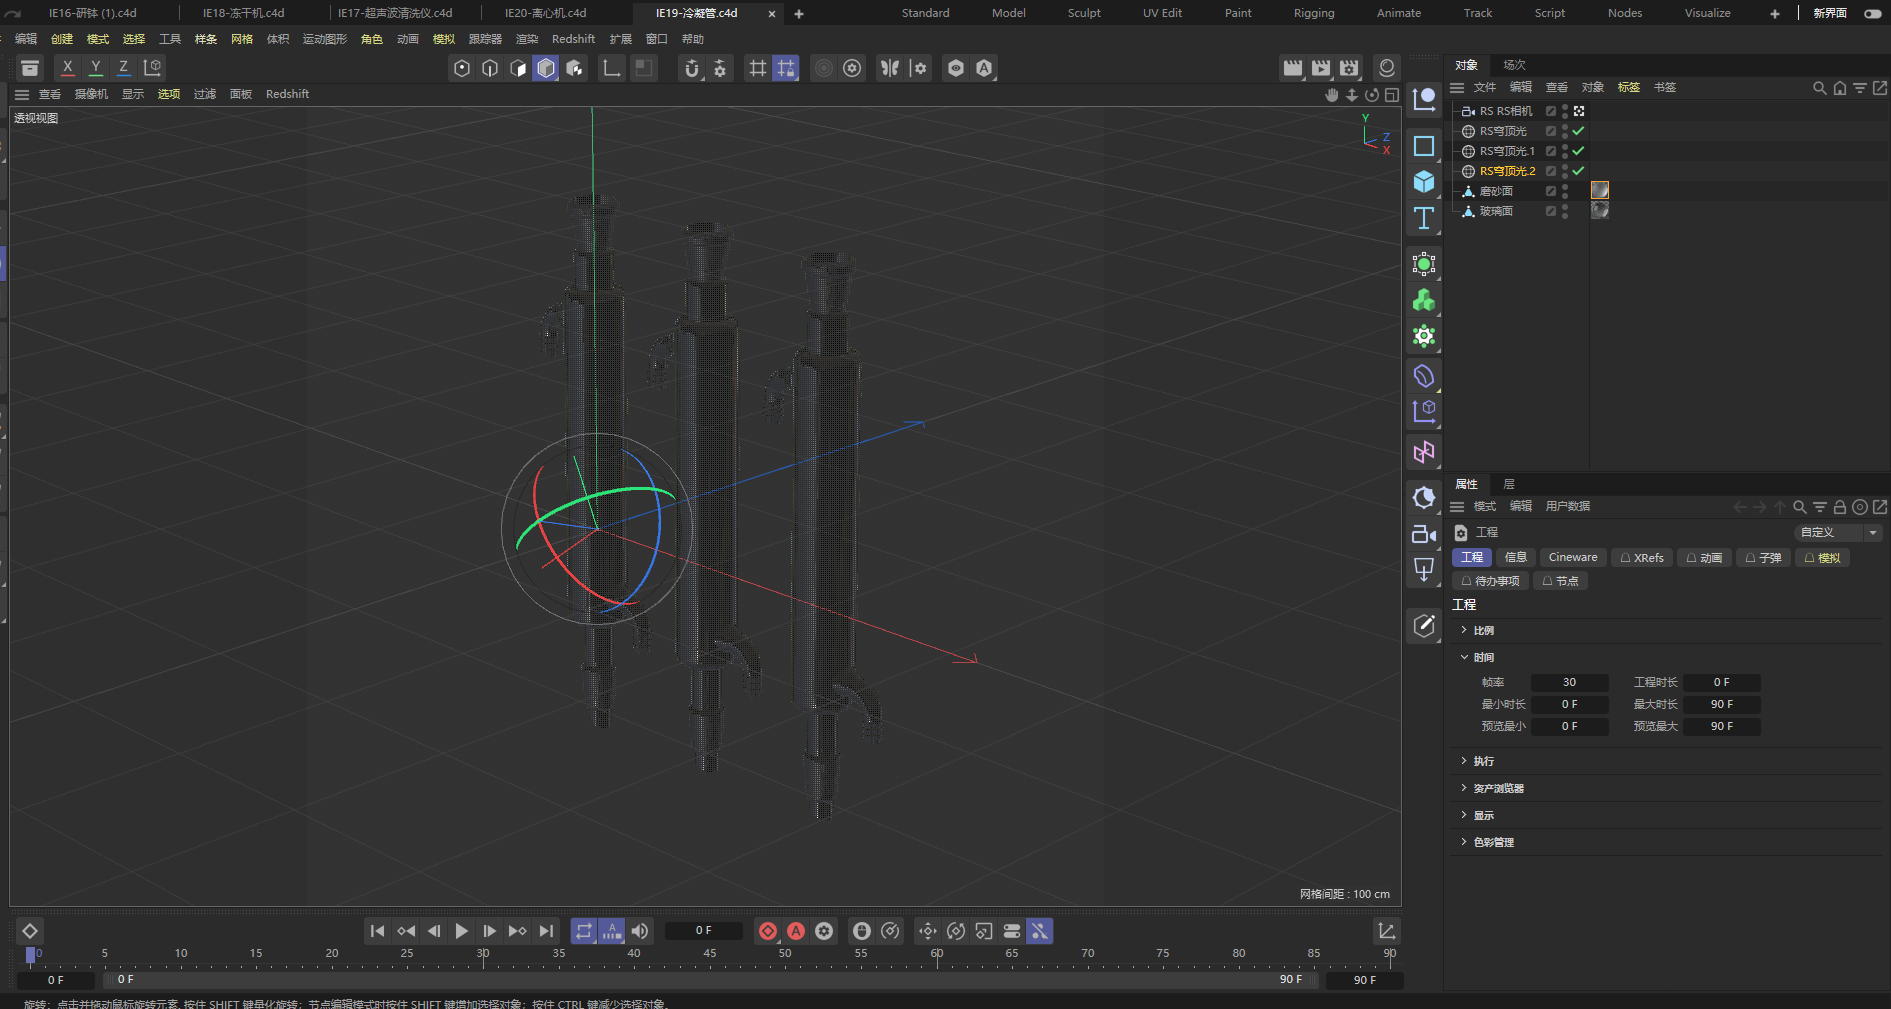Click the 节点 button
The image size is (1891, 1009).
tap(1560, 581)
